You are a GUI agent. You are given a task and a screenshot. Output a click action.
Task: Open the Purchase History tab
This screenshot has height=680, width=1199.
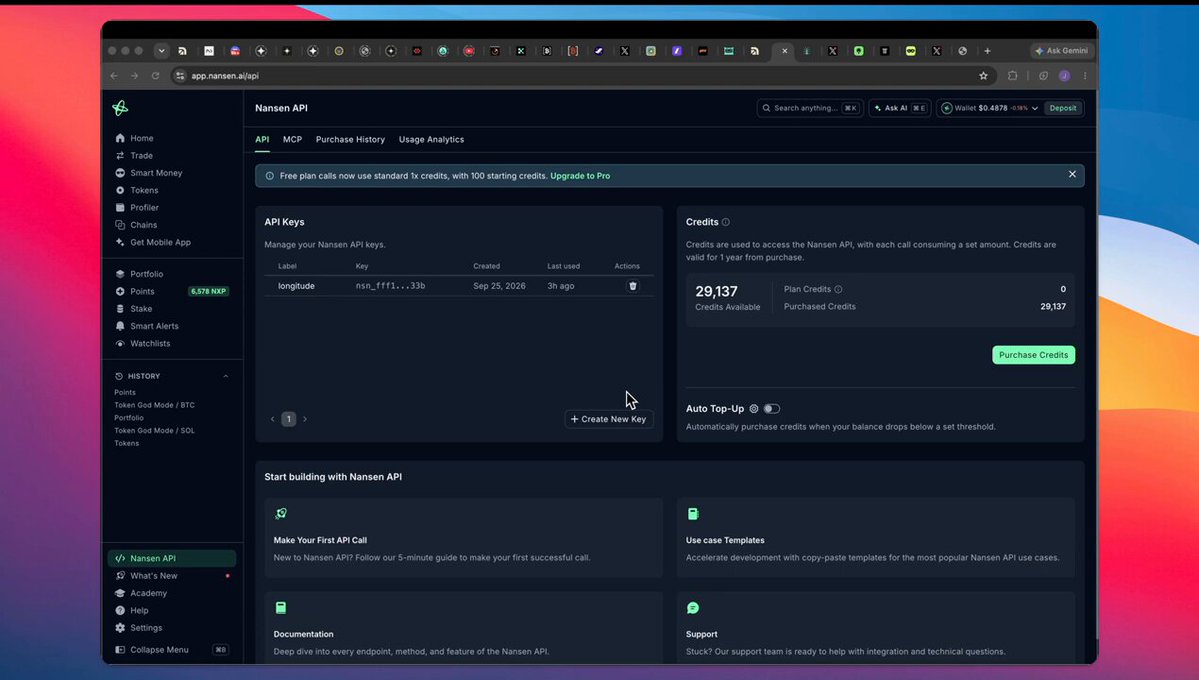click(350, 139)
